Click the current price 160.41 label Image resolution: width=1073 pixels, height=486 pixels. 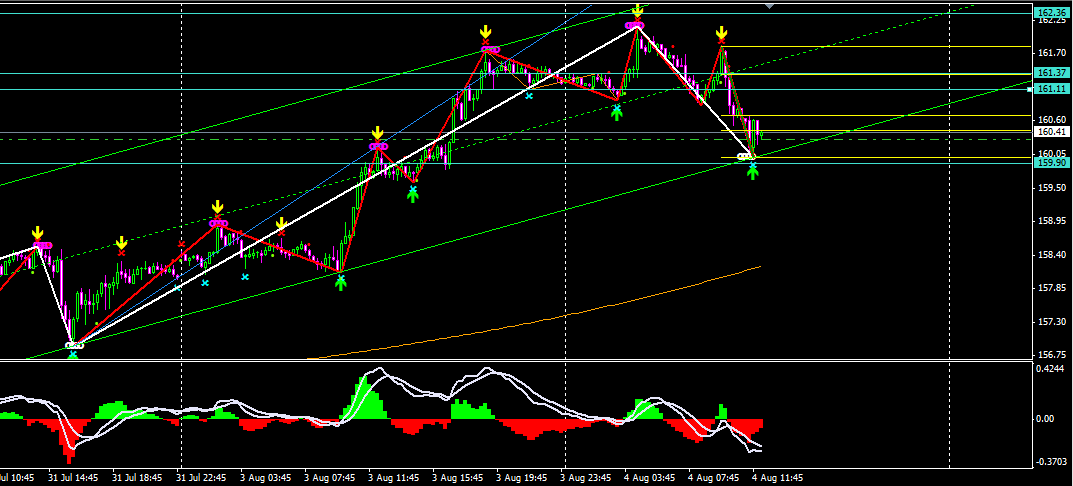point(1050,131)
